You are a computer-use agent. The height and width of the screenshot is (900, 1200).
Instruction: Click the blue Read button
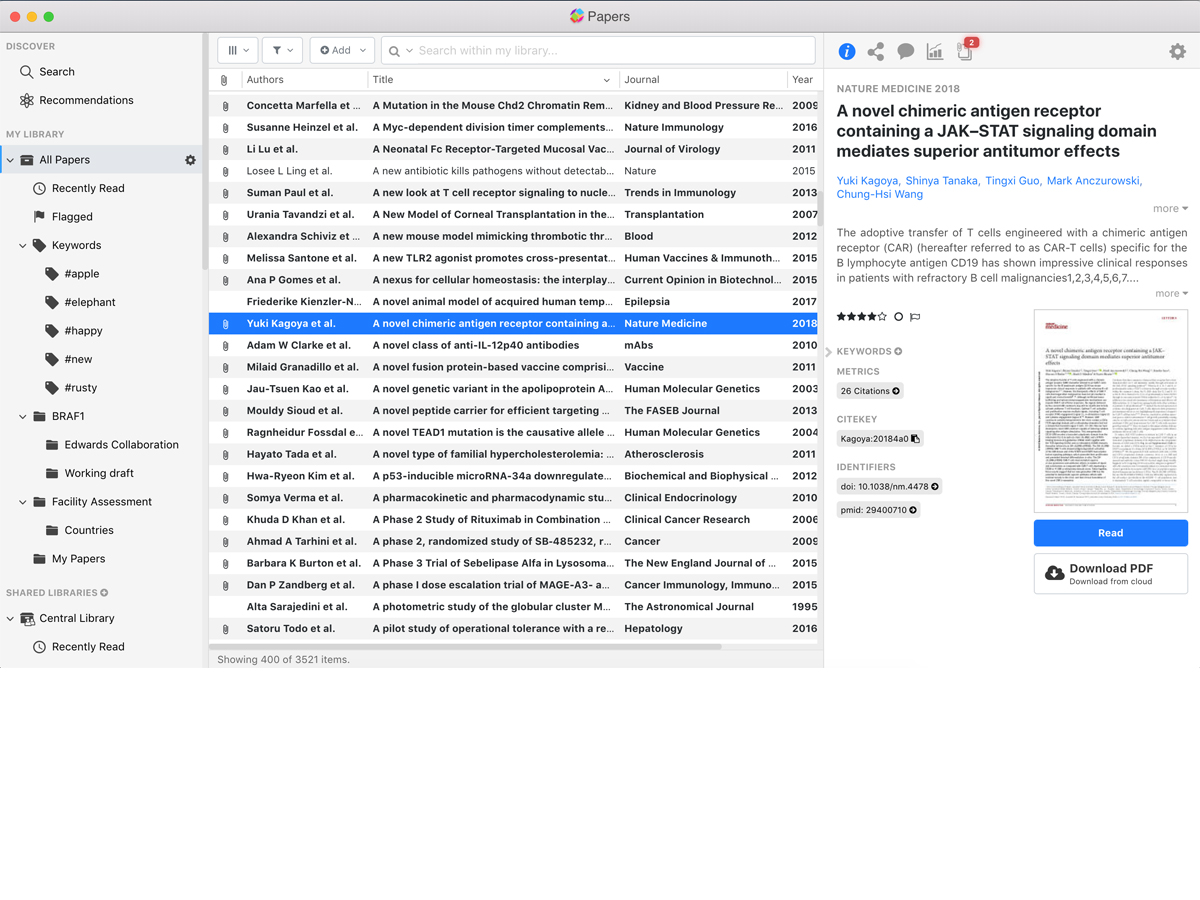pos(1110,533)
